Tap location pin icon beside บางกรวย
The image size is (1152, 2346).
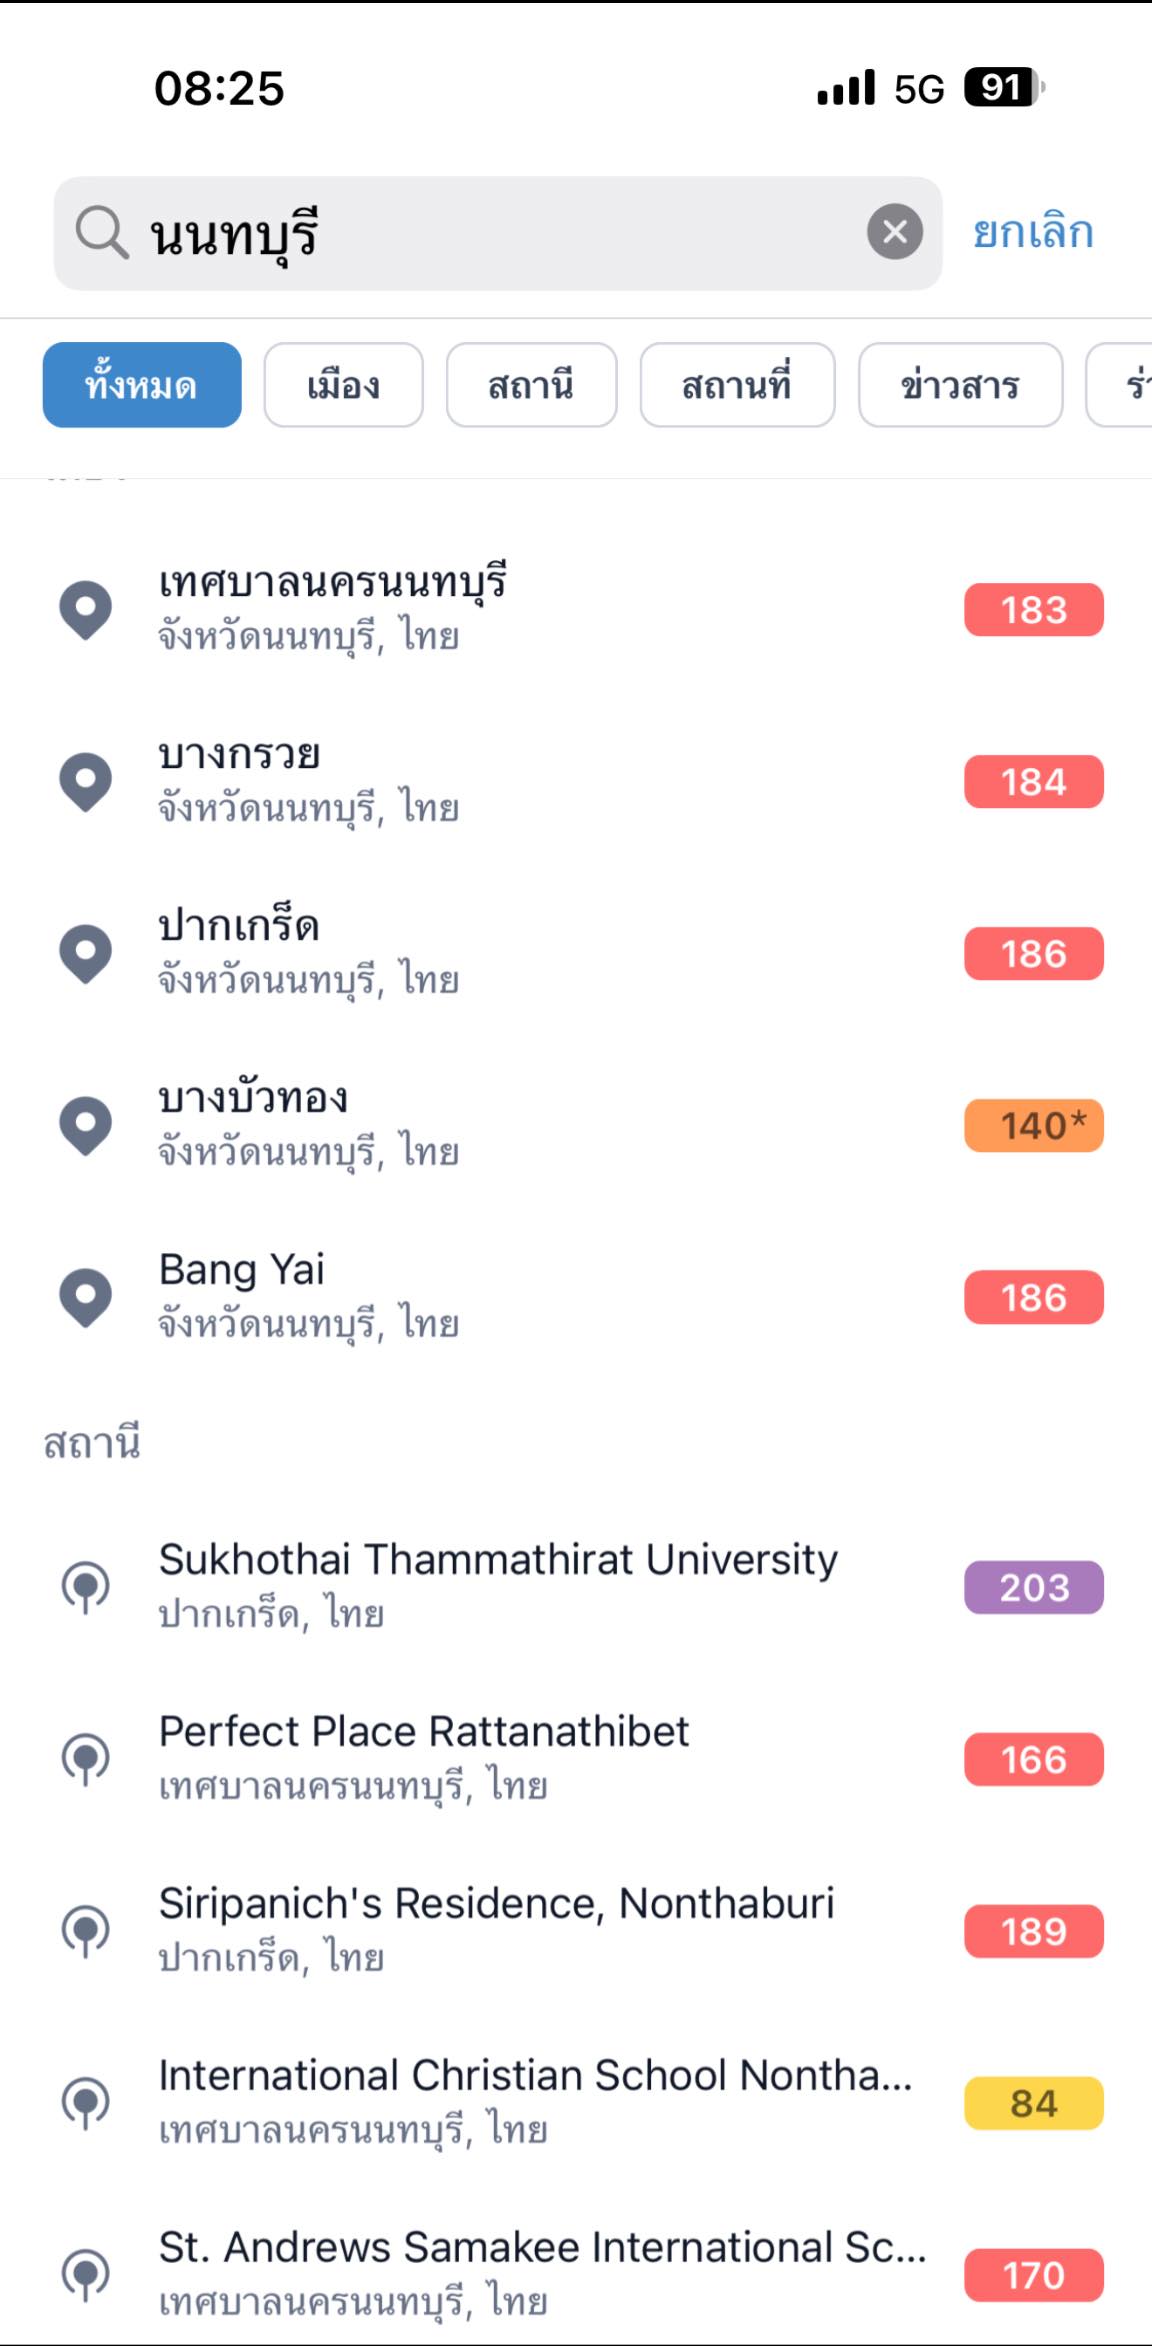tap(86, 781)
